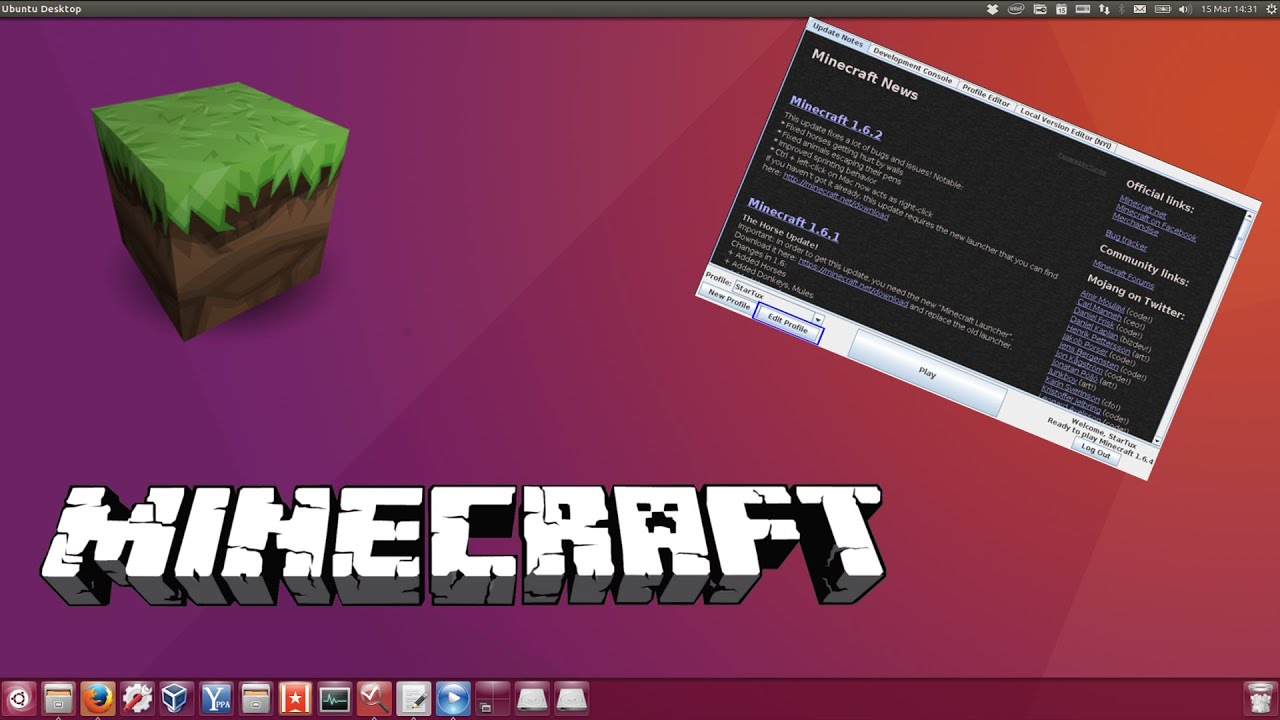The height and width of the screenshot is (720, 1280).
Task: Open the Minecraft Forums community link
Action: 1123,273
